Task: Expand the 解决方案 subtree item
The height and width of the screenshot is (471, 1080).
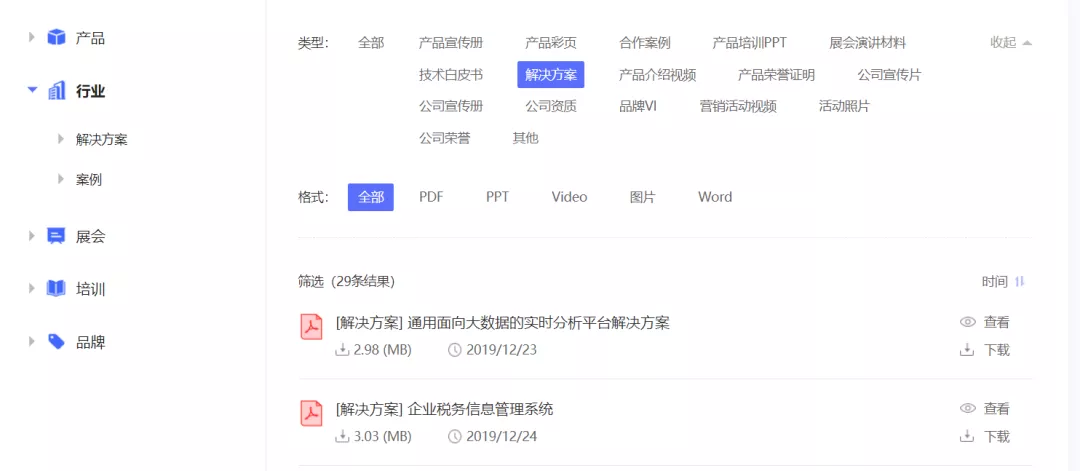Action: 61,139
